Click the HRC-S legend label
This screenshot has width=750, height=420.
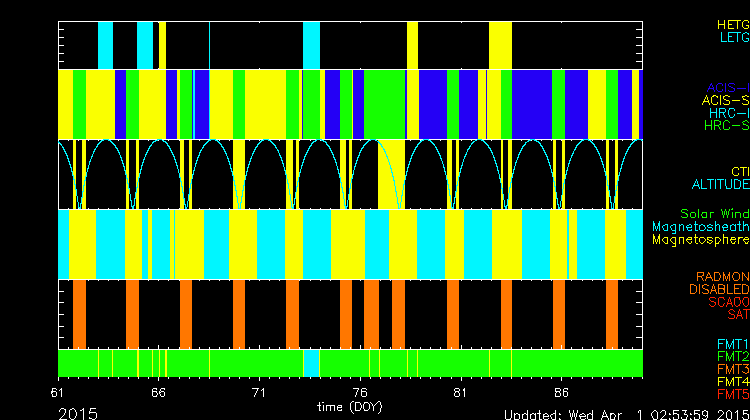point(726,126)
